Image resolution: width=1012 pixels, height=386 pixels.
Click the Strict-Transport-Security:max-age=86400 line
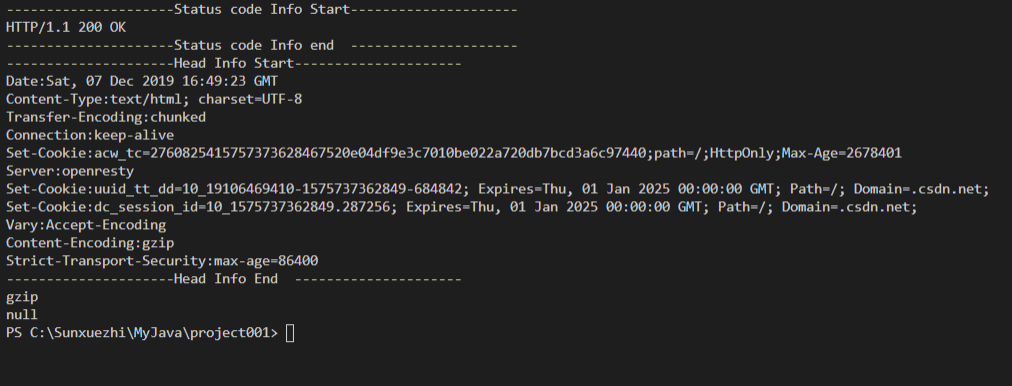point(162,261)
